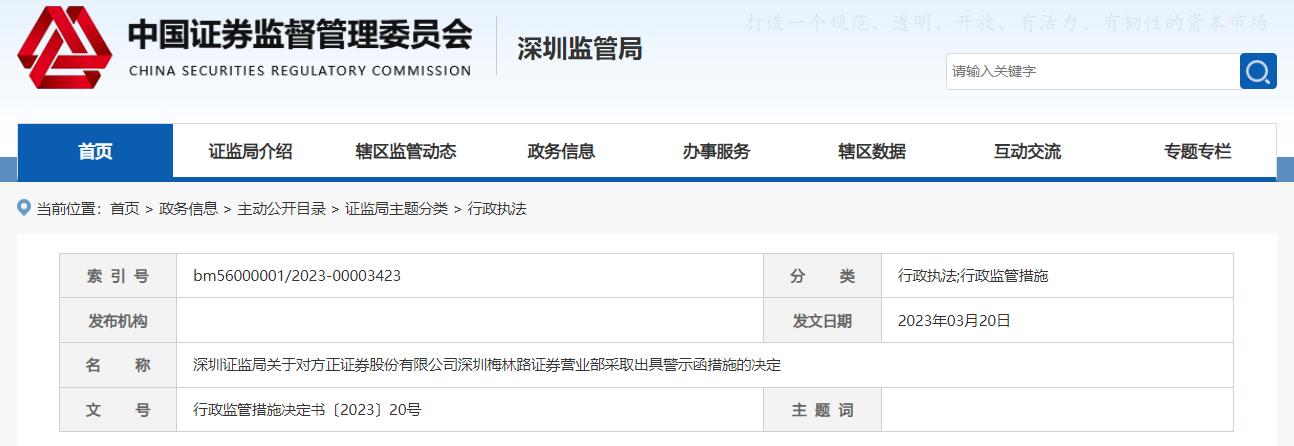The image size is (1294, 446).
Task: Click the magnifier search icon button
Action: [1258, 71]
